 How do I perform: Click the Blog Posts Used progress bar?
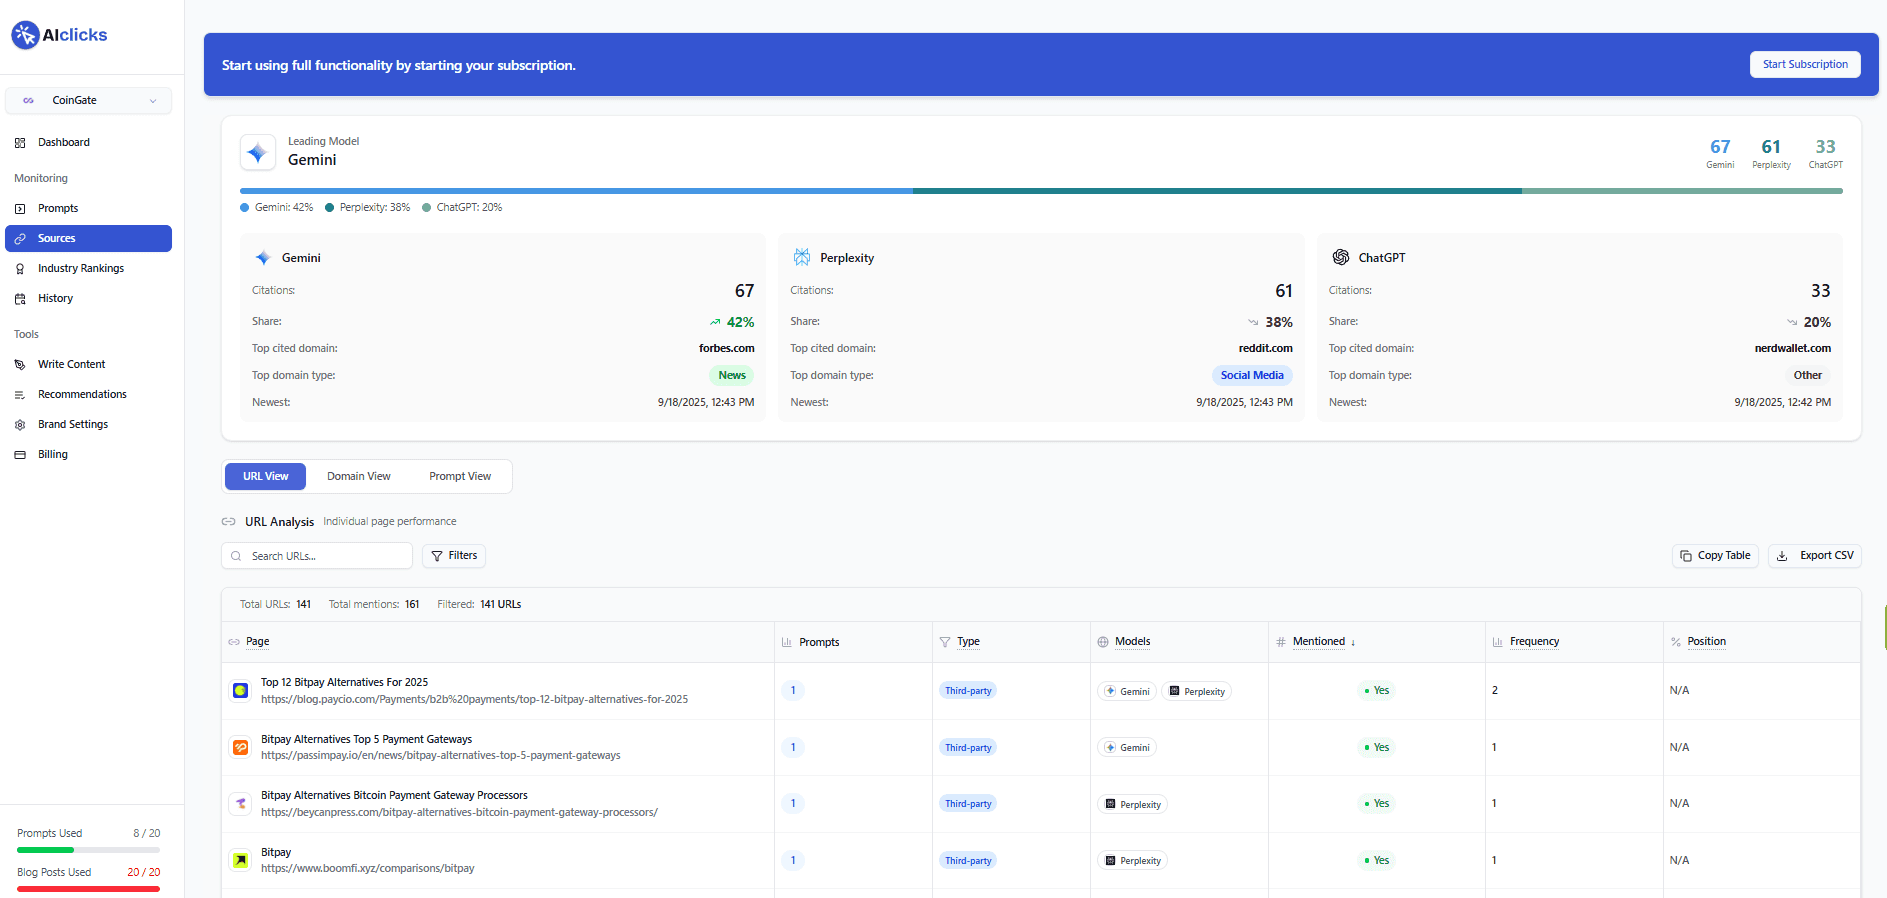[x=88, y=888]
